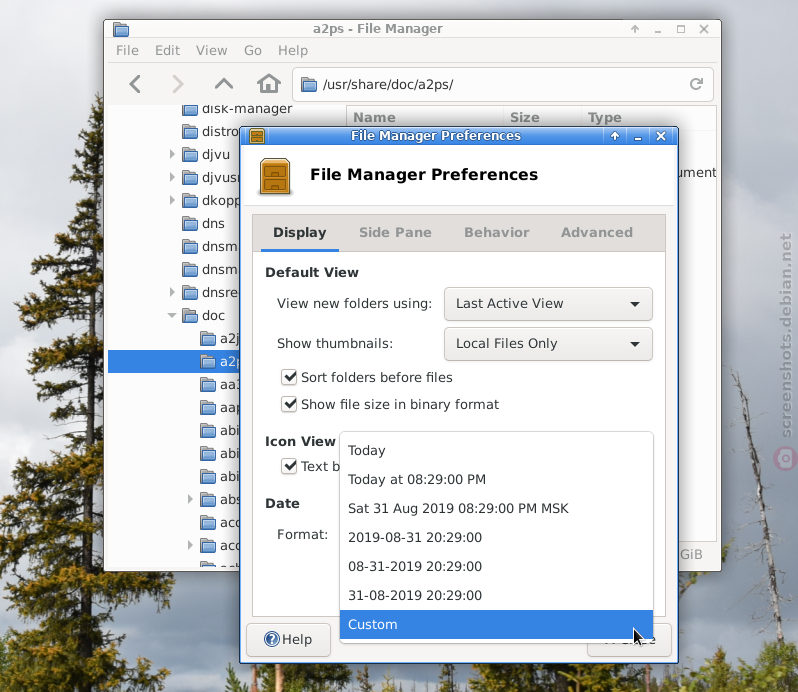
Task: Select 31-08-2019 20:29:00 date format
Action: [x=496, y=596]
